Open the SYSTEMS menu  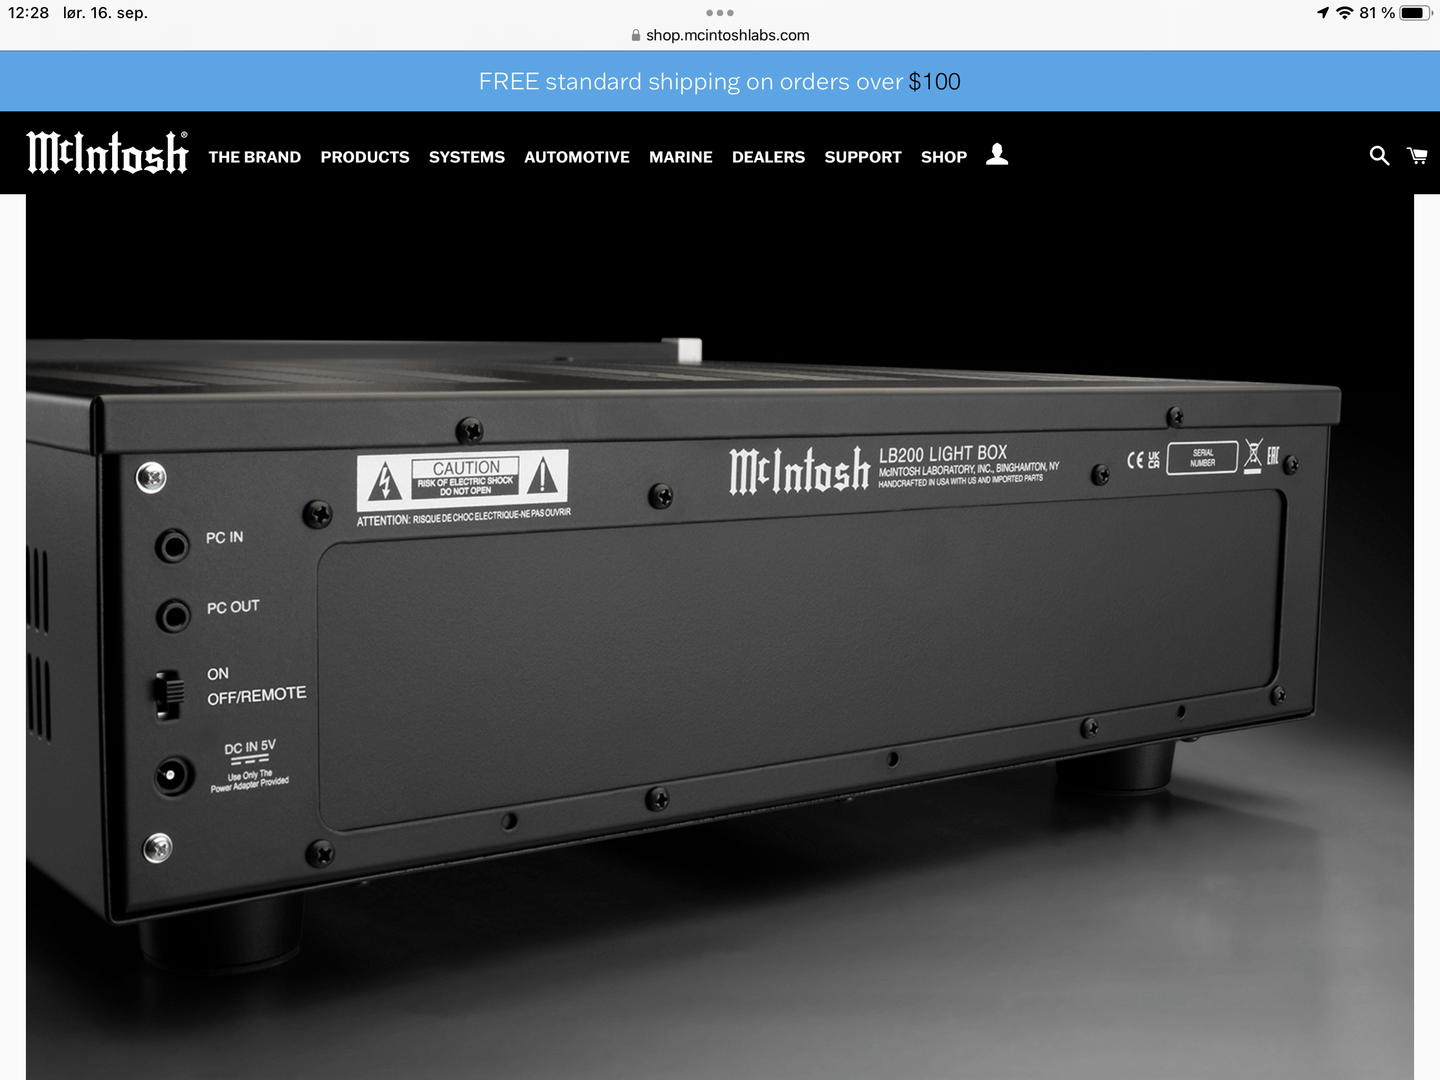pos(467,157)
